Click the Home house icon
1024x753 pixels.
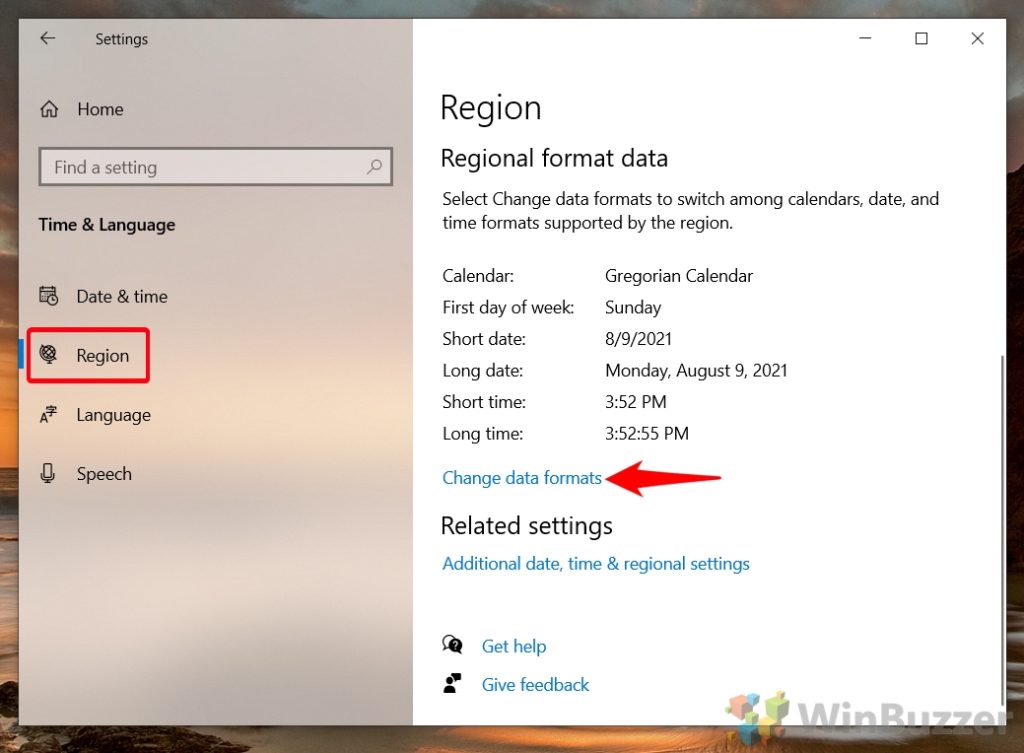point(49,109)
